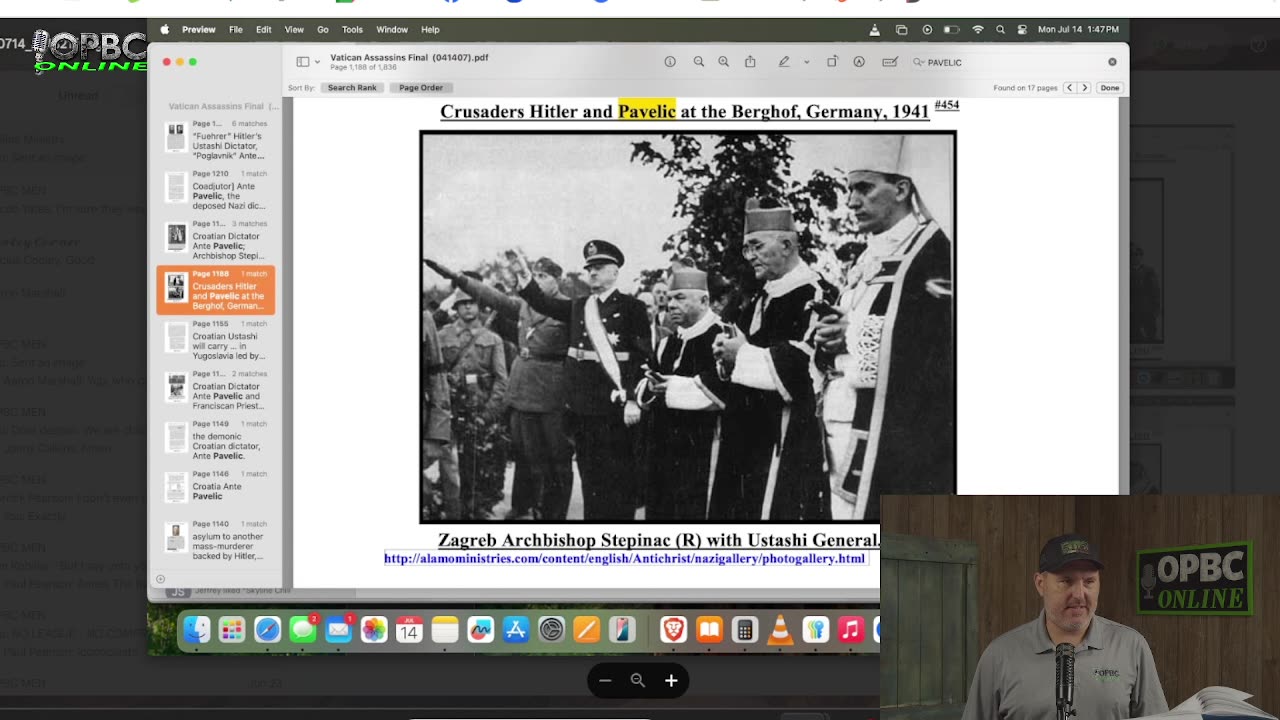Zoom out using Preview toolbar magnifier
This screenshot has width=1280, height=720.
[699, 62]
